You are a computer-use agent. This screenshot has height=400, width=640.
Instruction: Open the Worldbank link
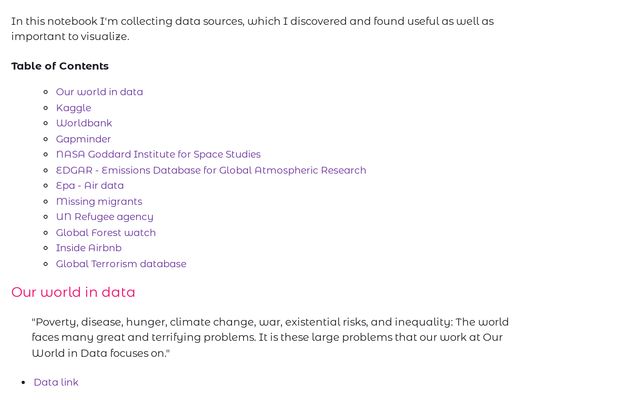tap(84, 123)
